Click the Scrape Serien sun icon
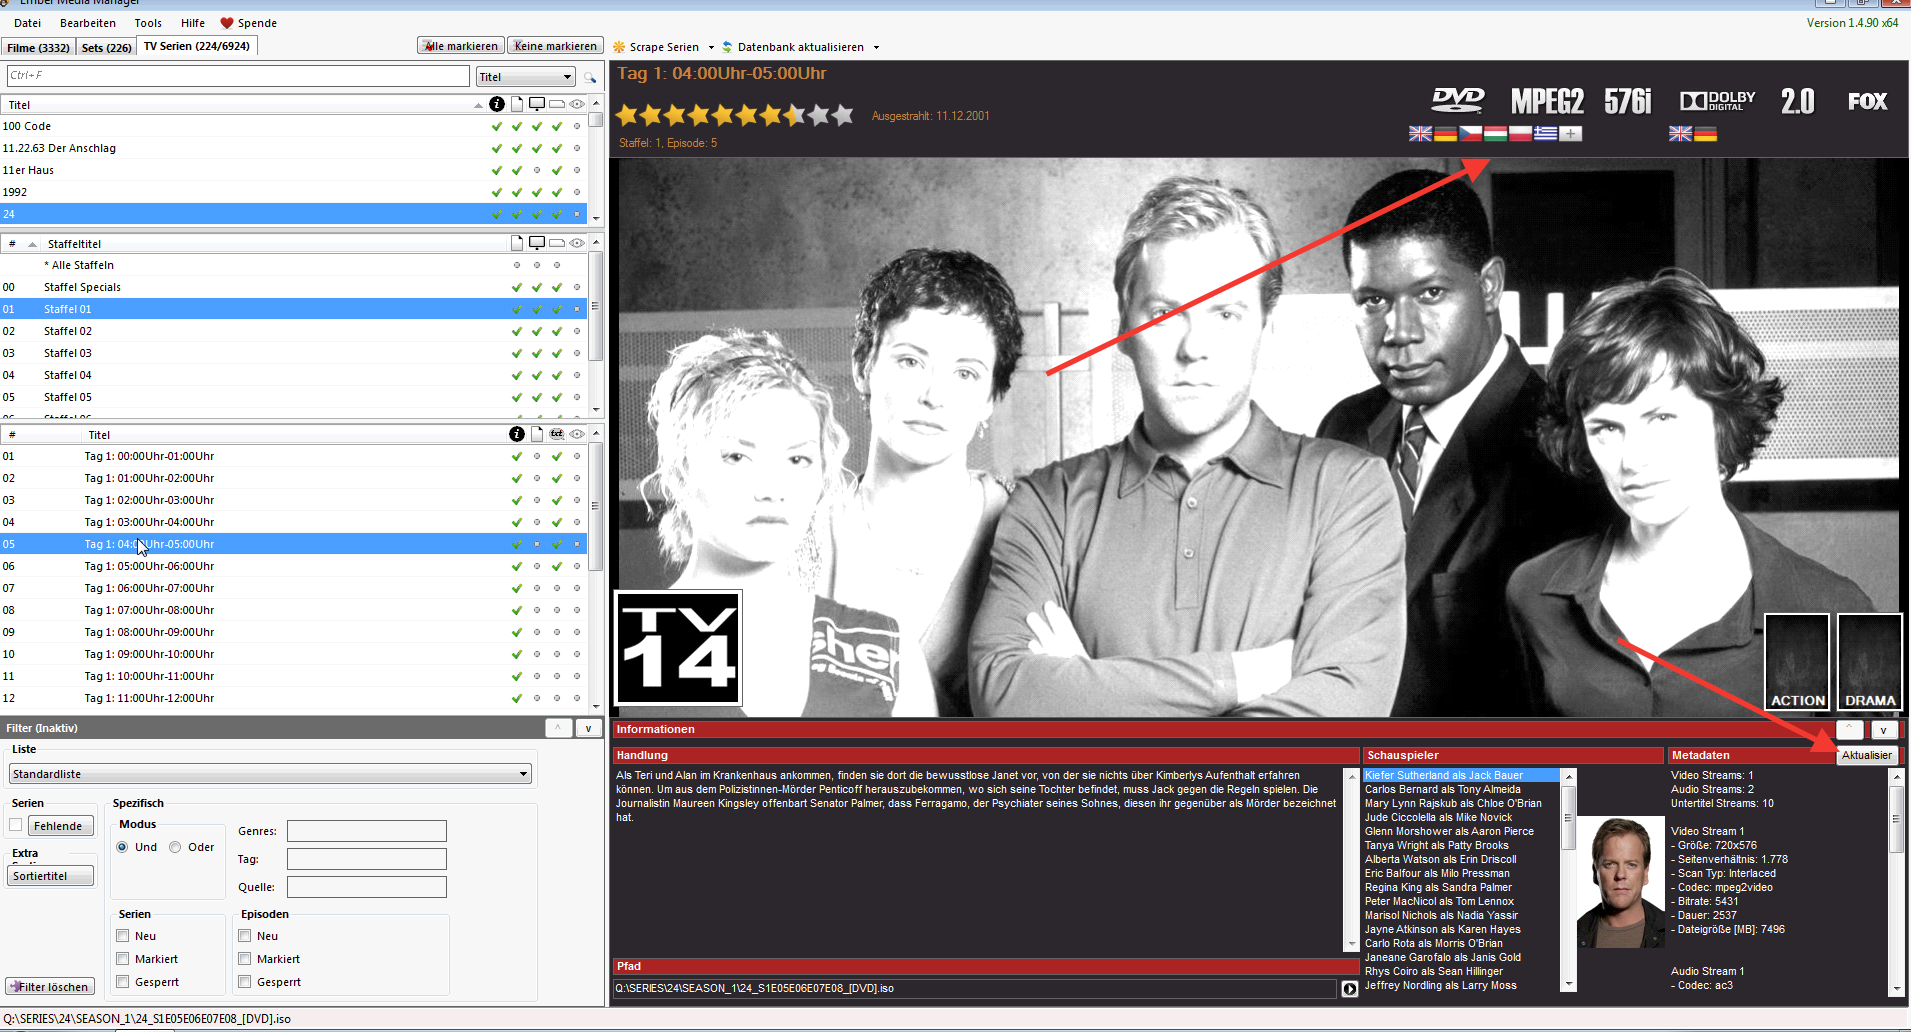Screen dimensions: 1911x1032 tap(619, 47)
